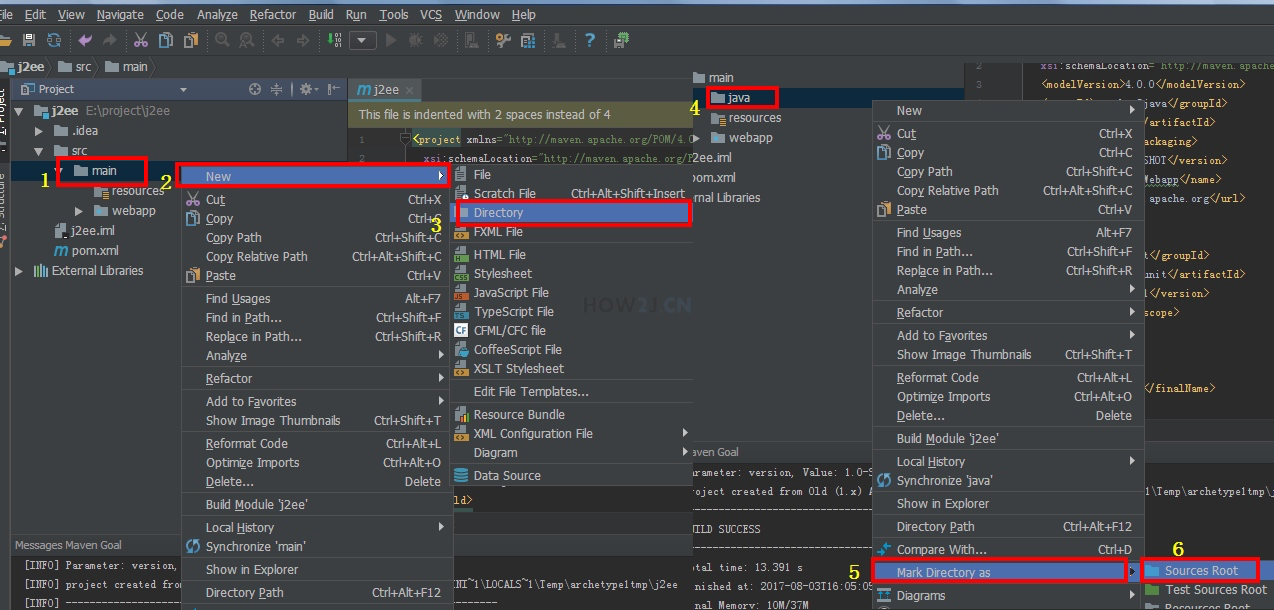
Task: Open the Local History submenu in left menu
Action: click(x=315, y=527)
